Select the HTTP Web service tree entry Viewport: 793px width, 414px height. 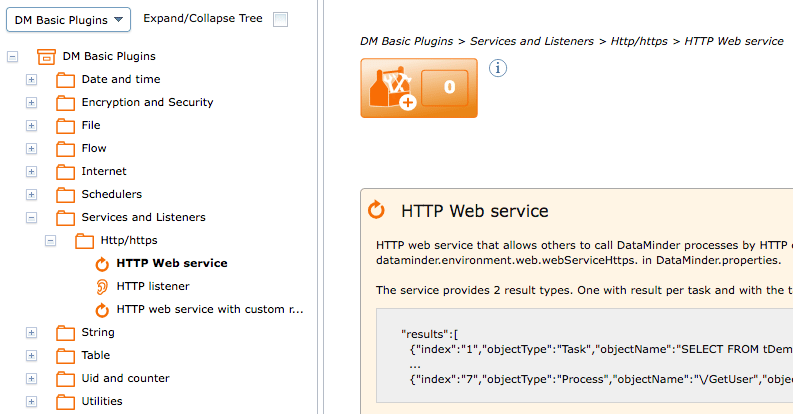(172, 263)
